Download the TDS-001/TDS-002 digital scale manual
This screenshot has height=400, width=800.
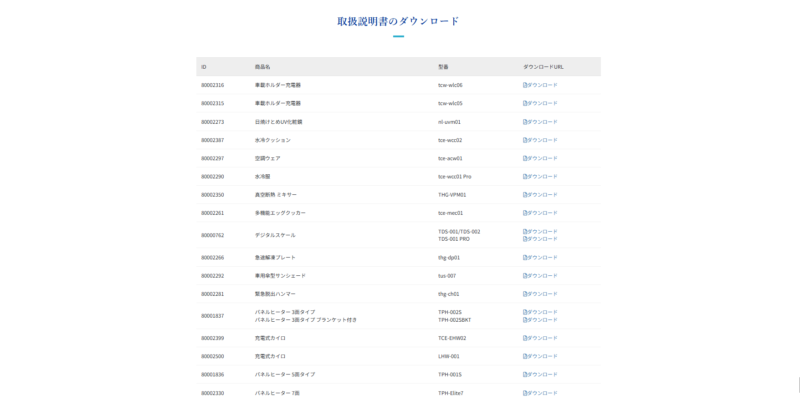542,231
